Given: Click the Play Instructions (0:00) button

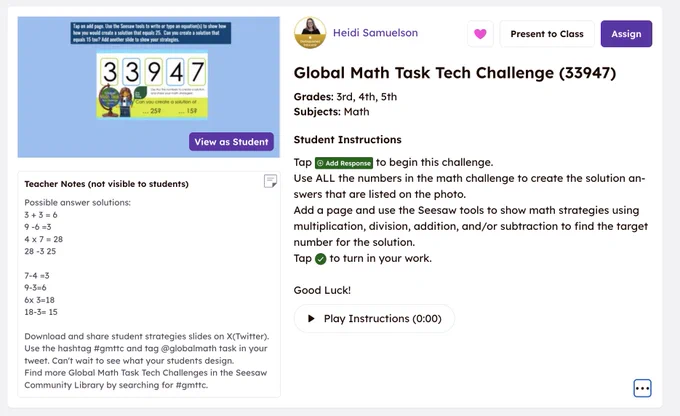Looking at the screenshot, I should pyautogui.click(x=374, y=318).
